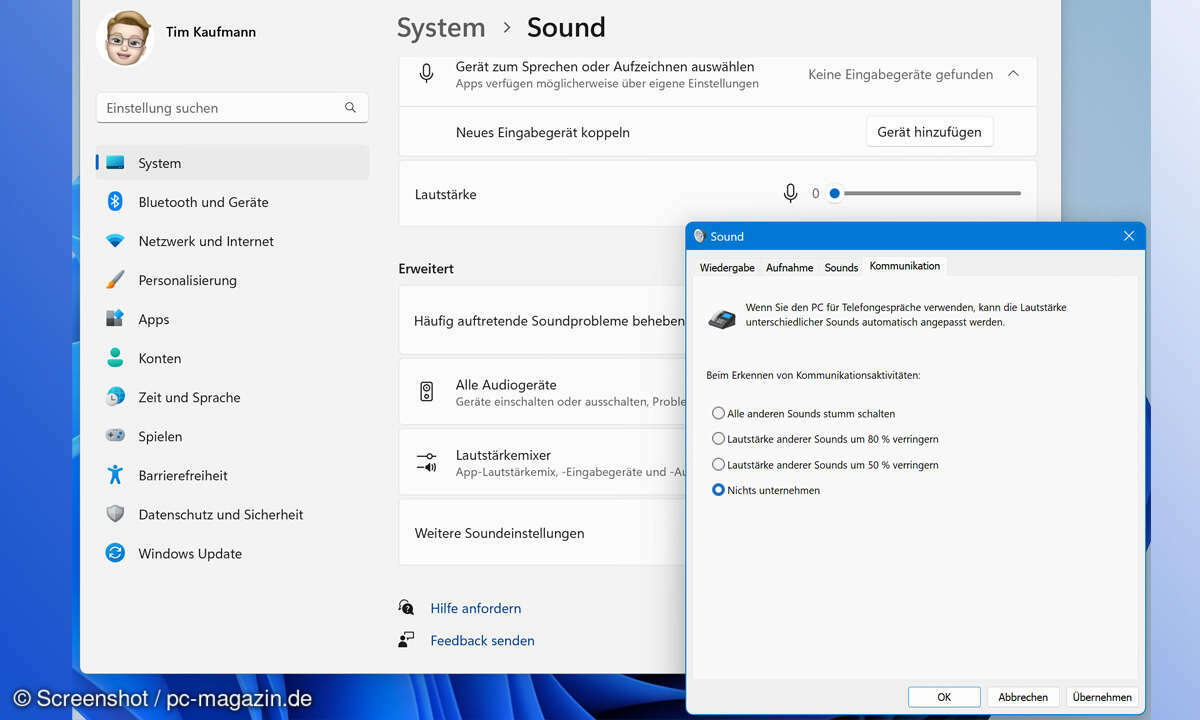
Task: Click the Übernehmen button
Action: click(x=1102, y=697)
